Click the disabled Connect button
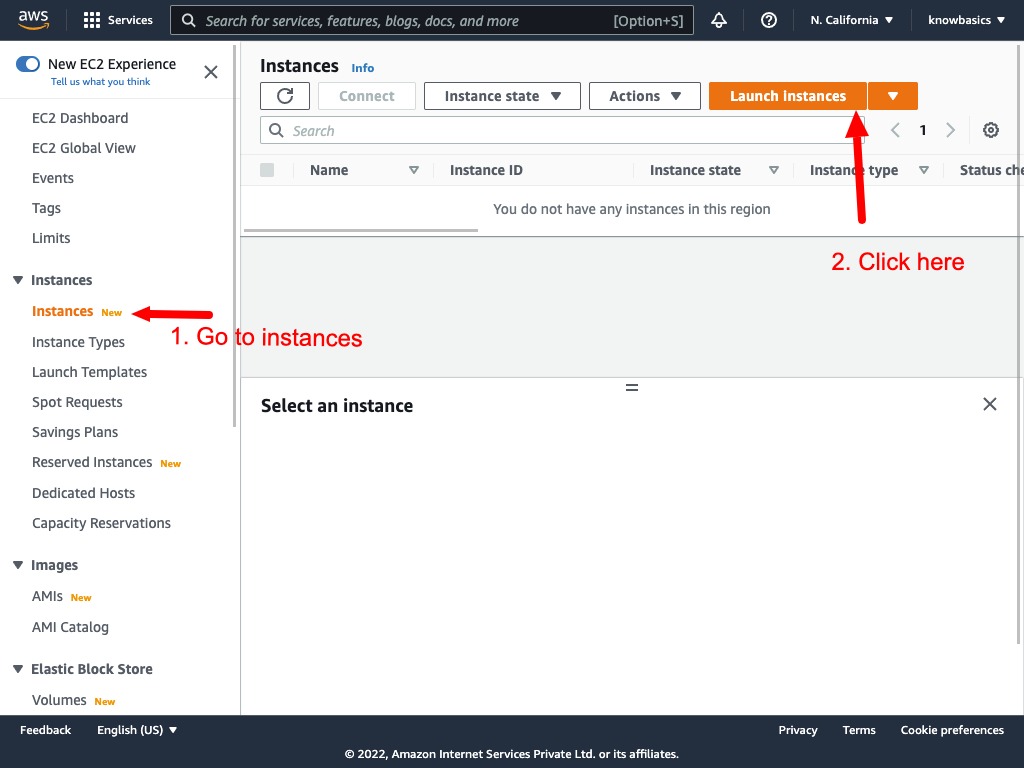The height and width of the screenshot is (768, 1024). (366, 96)
